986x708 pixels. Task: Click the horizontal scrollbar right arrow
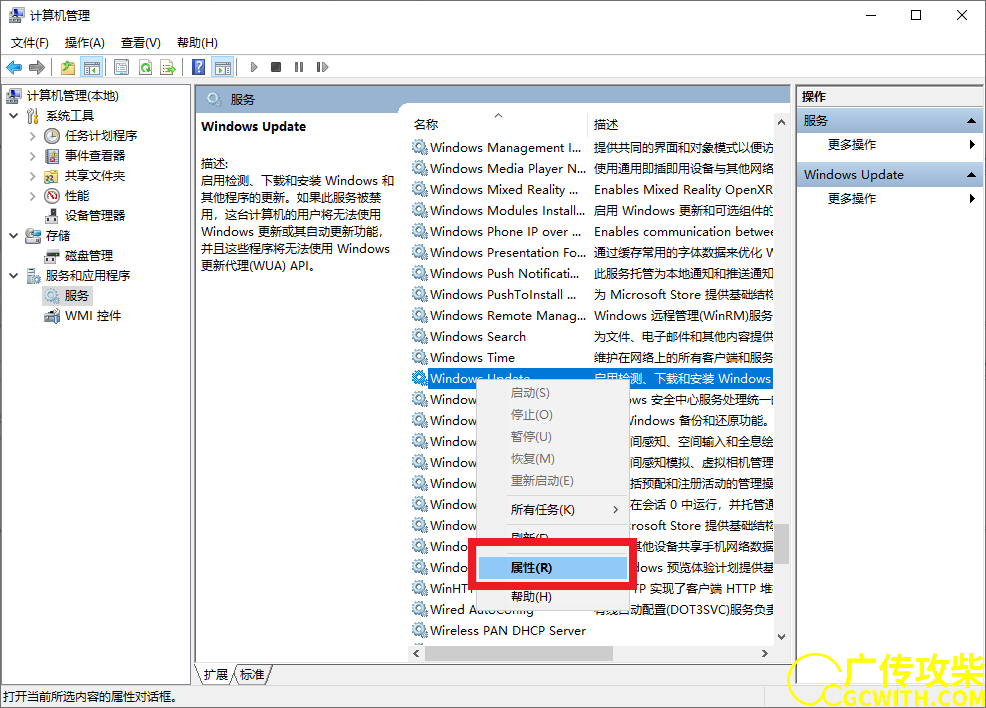[765, 654]
